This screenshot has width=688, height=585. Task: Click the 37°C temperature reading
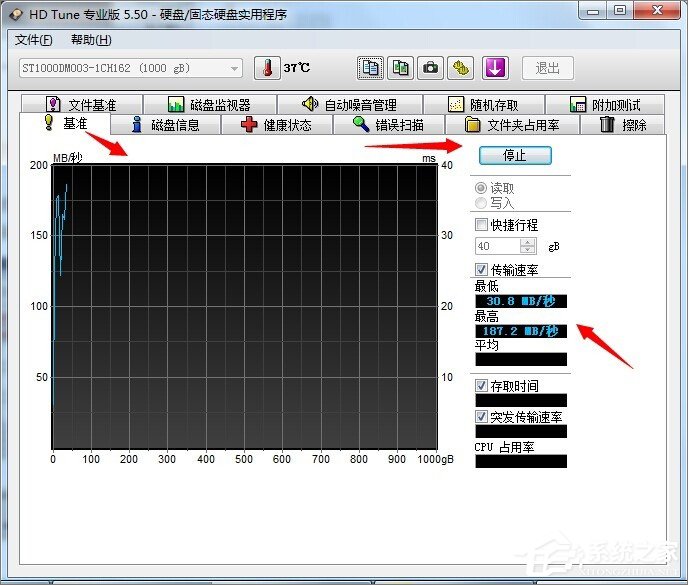point(297,68)
